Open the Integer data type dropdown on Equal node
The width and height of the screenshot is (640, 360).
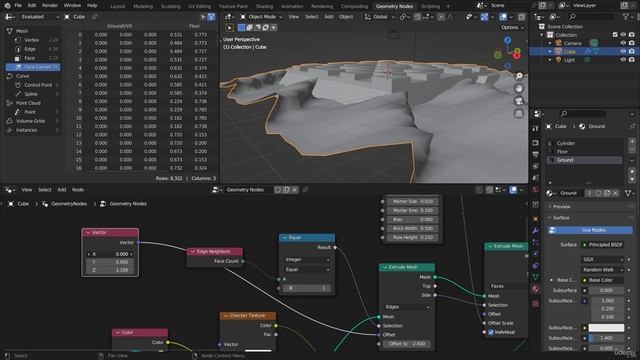tap(307, 260)
